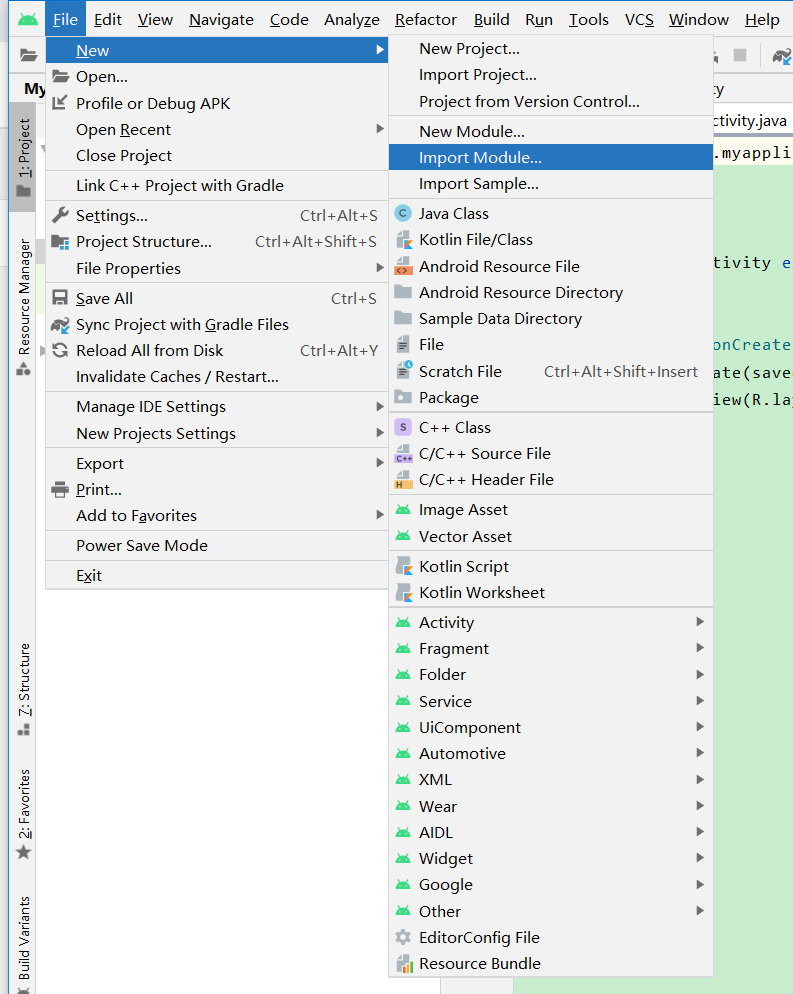The image size is (793, 994).
Task: Expand the Service submenu arrow
Action: [x=700, y=700]
